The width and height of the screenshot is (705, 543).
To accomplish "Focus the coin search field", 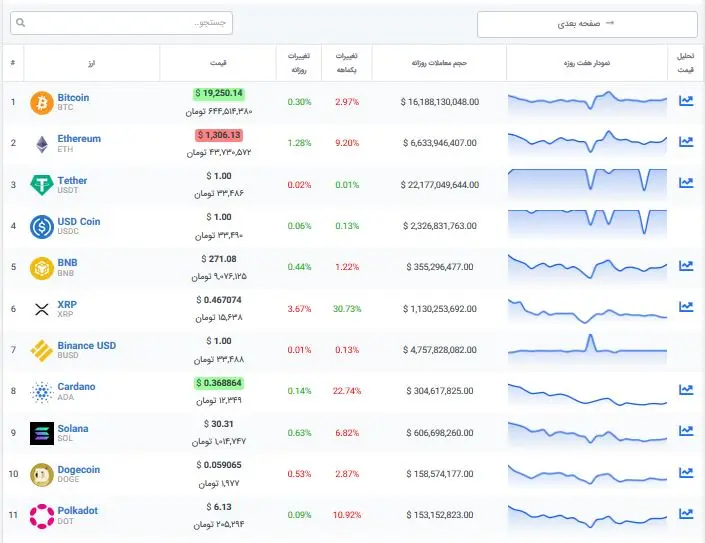I will tap(121, 23).
